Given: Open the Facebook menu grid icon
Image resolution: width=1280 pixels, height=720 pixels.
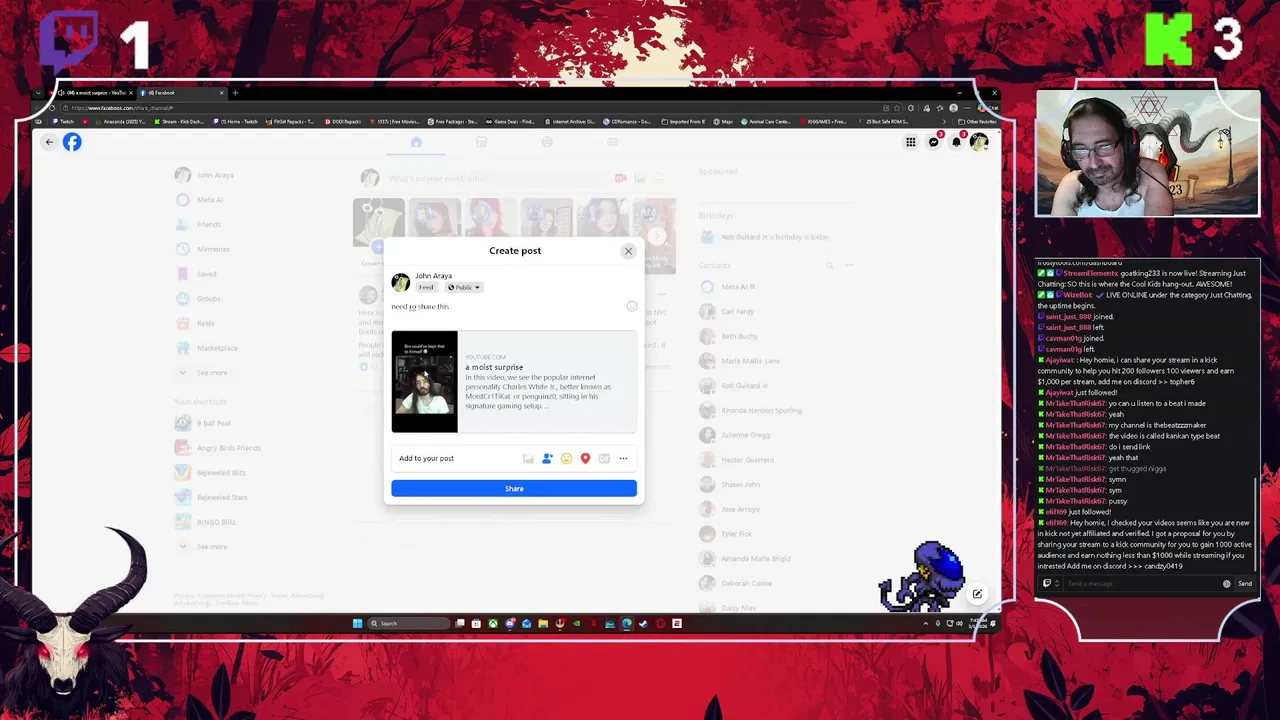Looking at the screenshot, I should coord(910,142).
